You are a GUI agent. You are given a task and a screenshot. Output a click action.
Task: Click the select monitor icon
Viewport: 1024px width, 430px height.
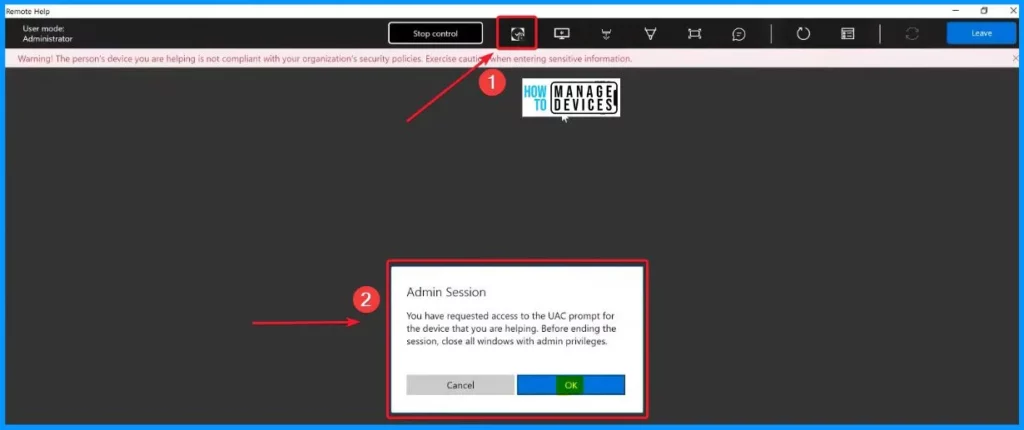tap(562, 34)
